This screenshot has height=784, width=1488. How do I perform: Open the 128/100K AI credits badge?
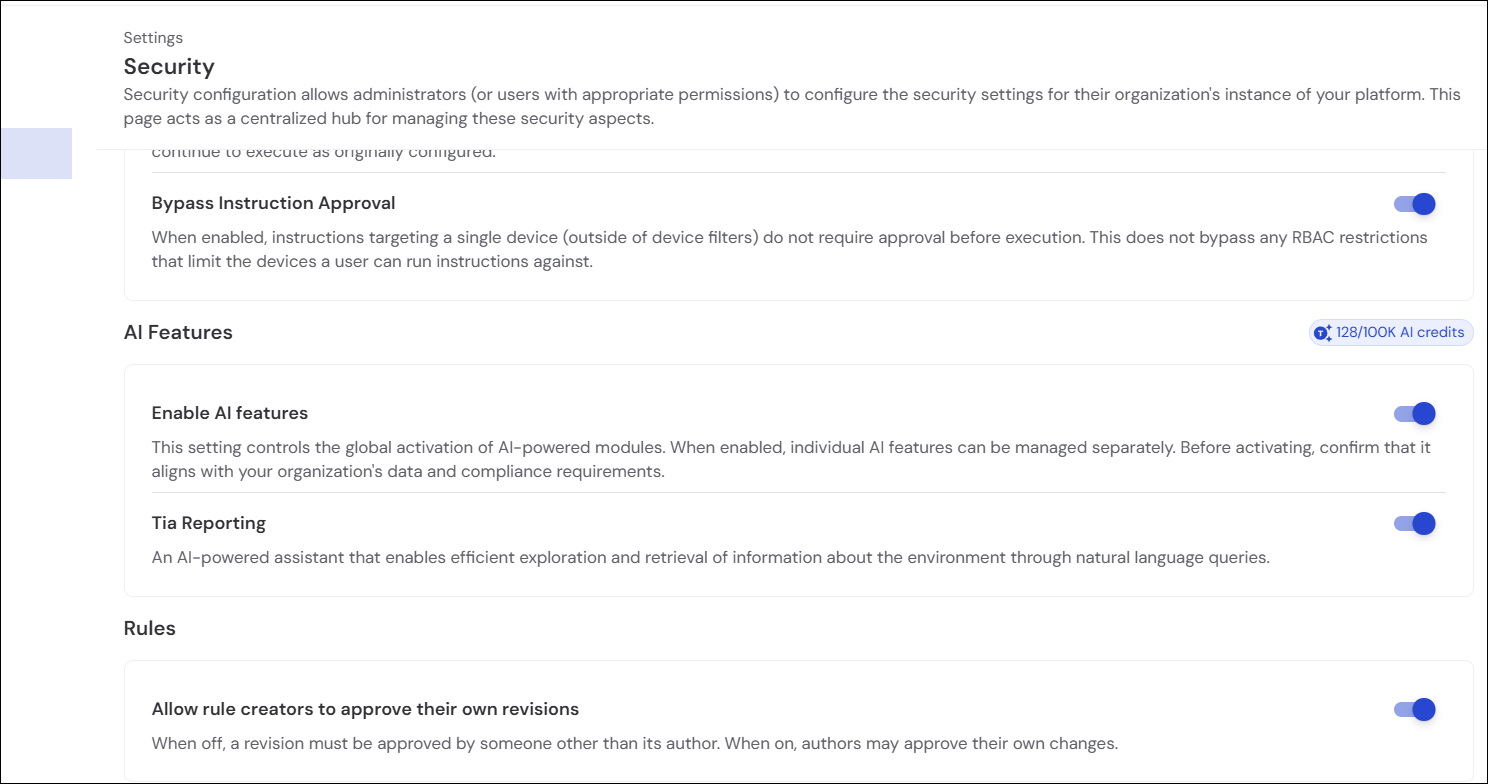coord(1391,333)
